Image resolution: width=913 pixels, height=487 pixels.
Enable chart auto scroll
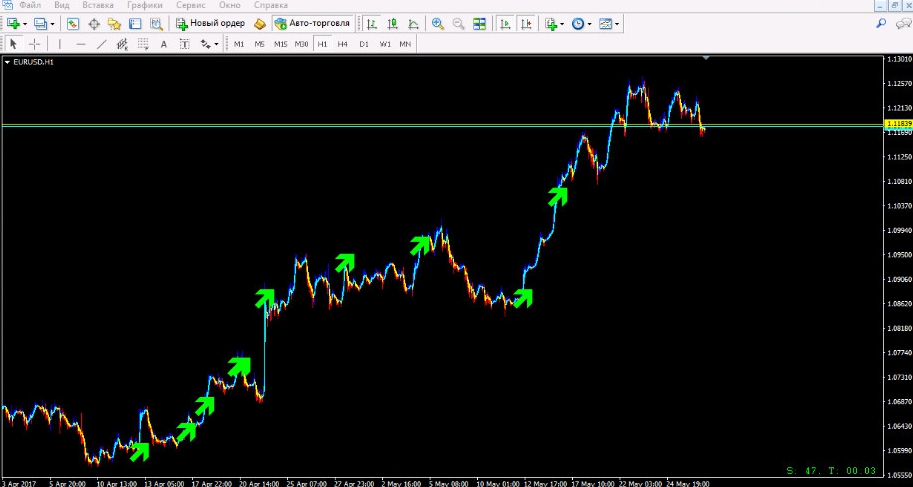pos(504,23)
